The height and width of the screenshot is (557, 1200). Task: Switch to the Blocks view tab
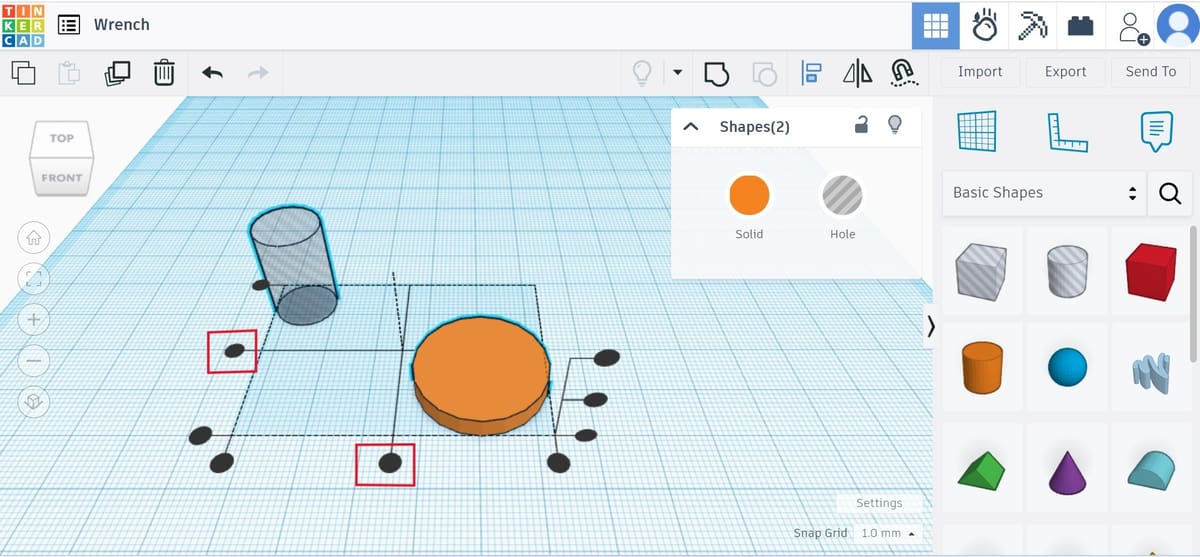point(1033,26)
